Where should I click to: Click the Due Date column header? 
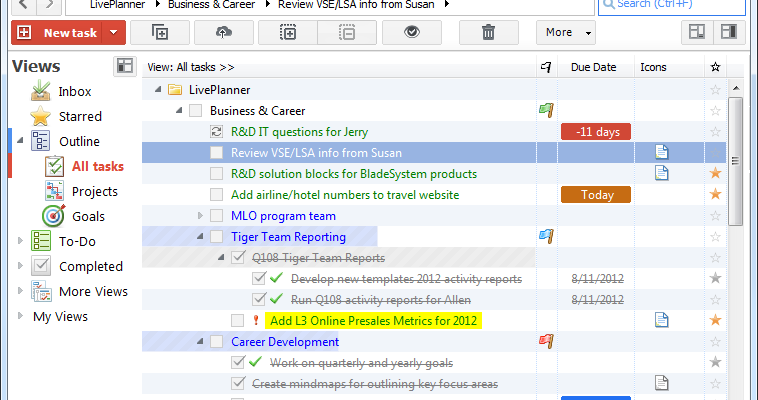[x=593, y=67]
